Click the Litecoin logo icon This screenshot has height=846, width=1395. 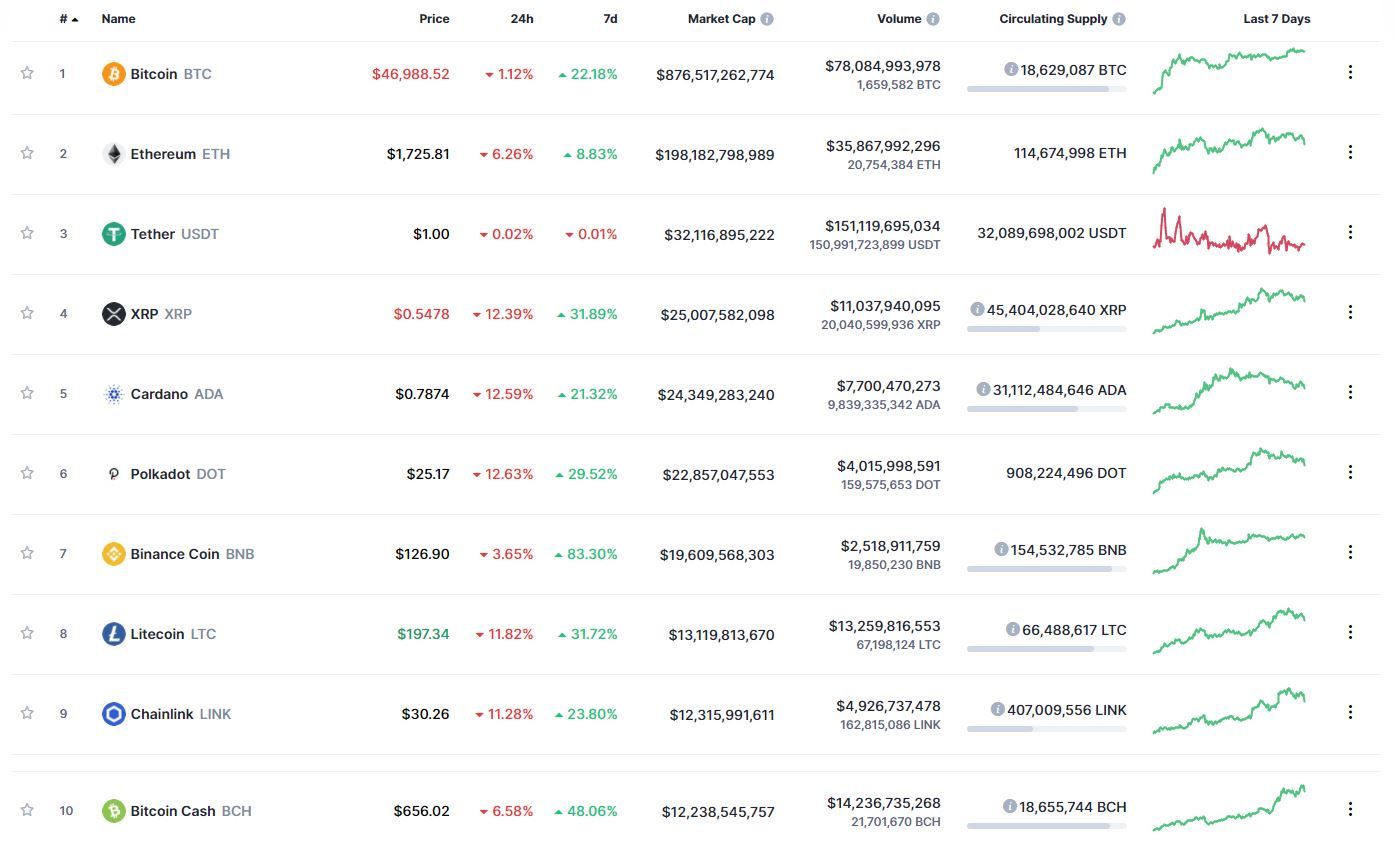(114, 634)
